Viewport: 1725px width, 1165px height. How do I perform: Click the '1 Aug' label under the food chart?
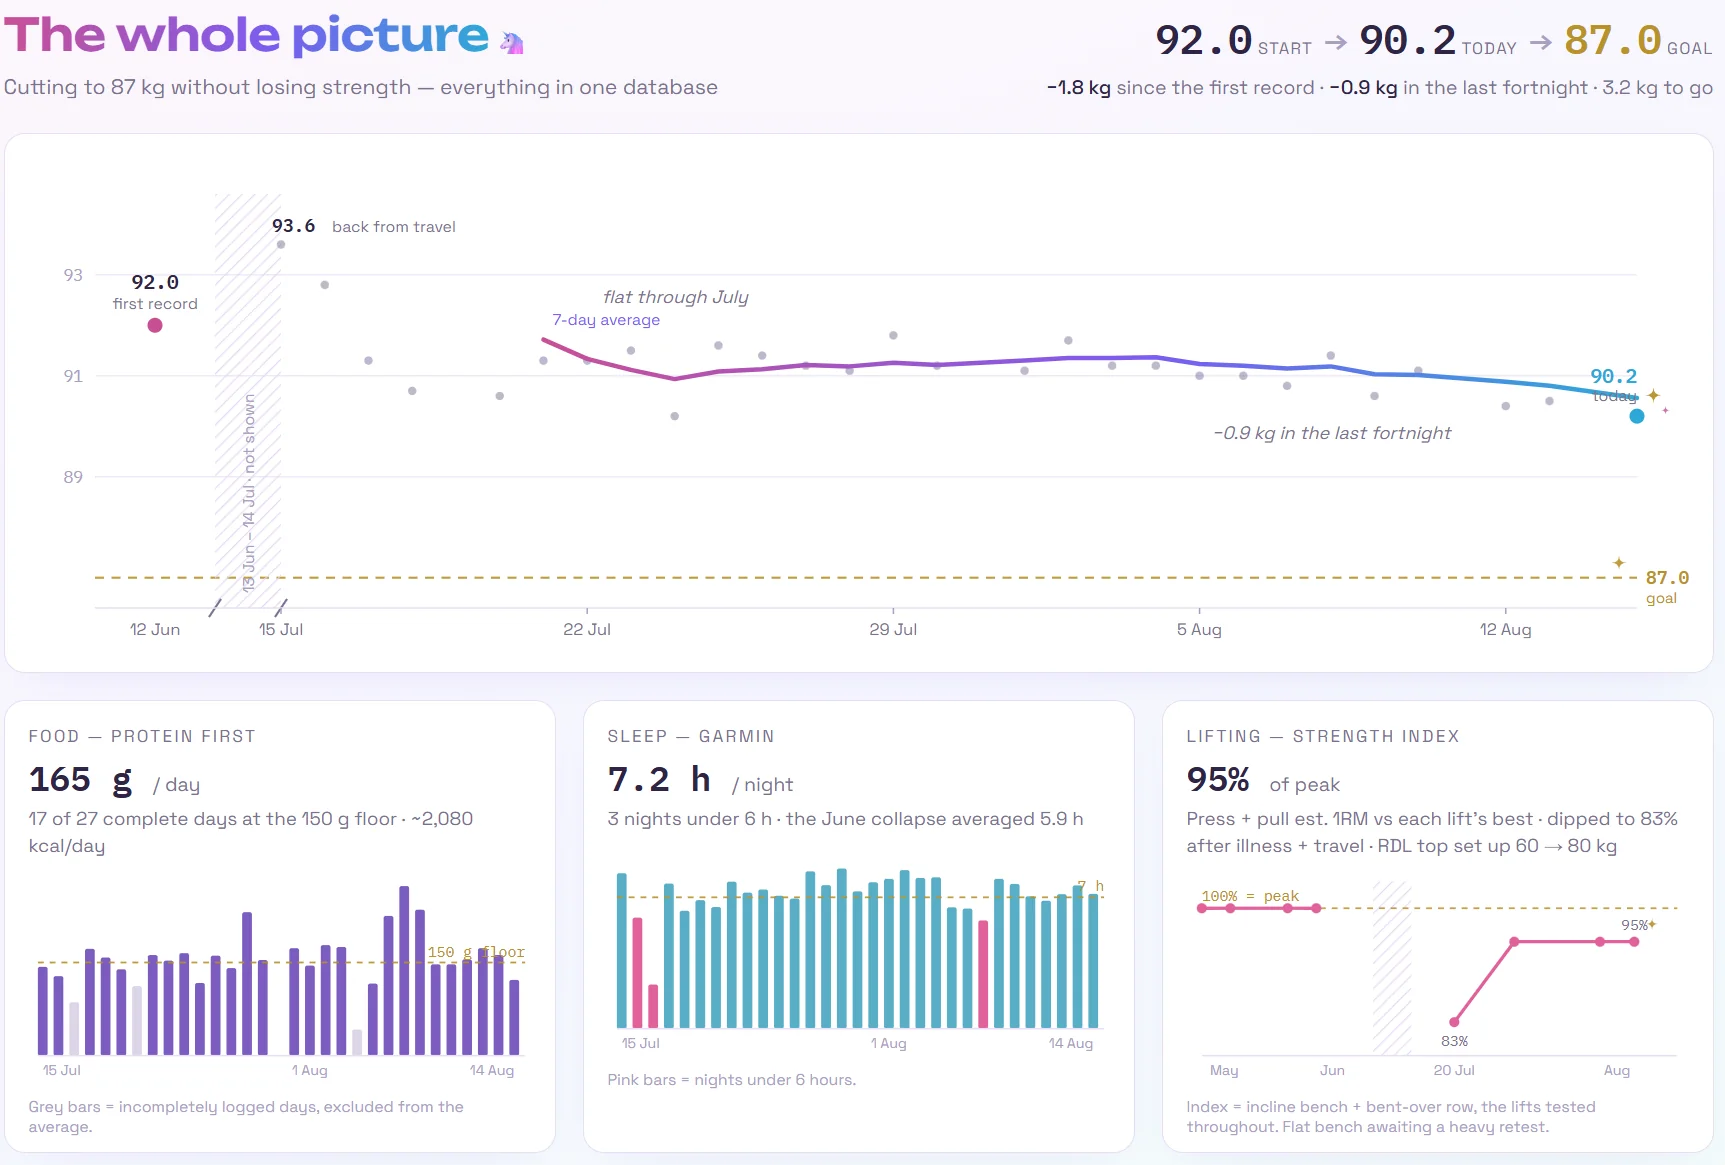310,1070
